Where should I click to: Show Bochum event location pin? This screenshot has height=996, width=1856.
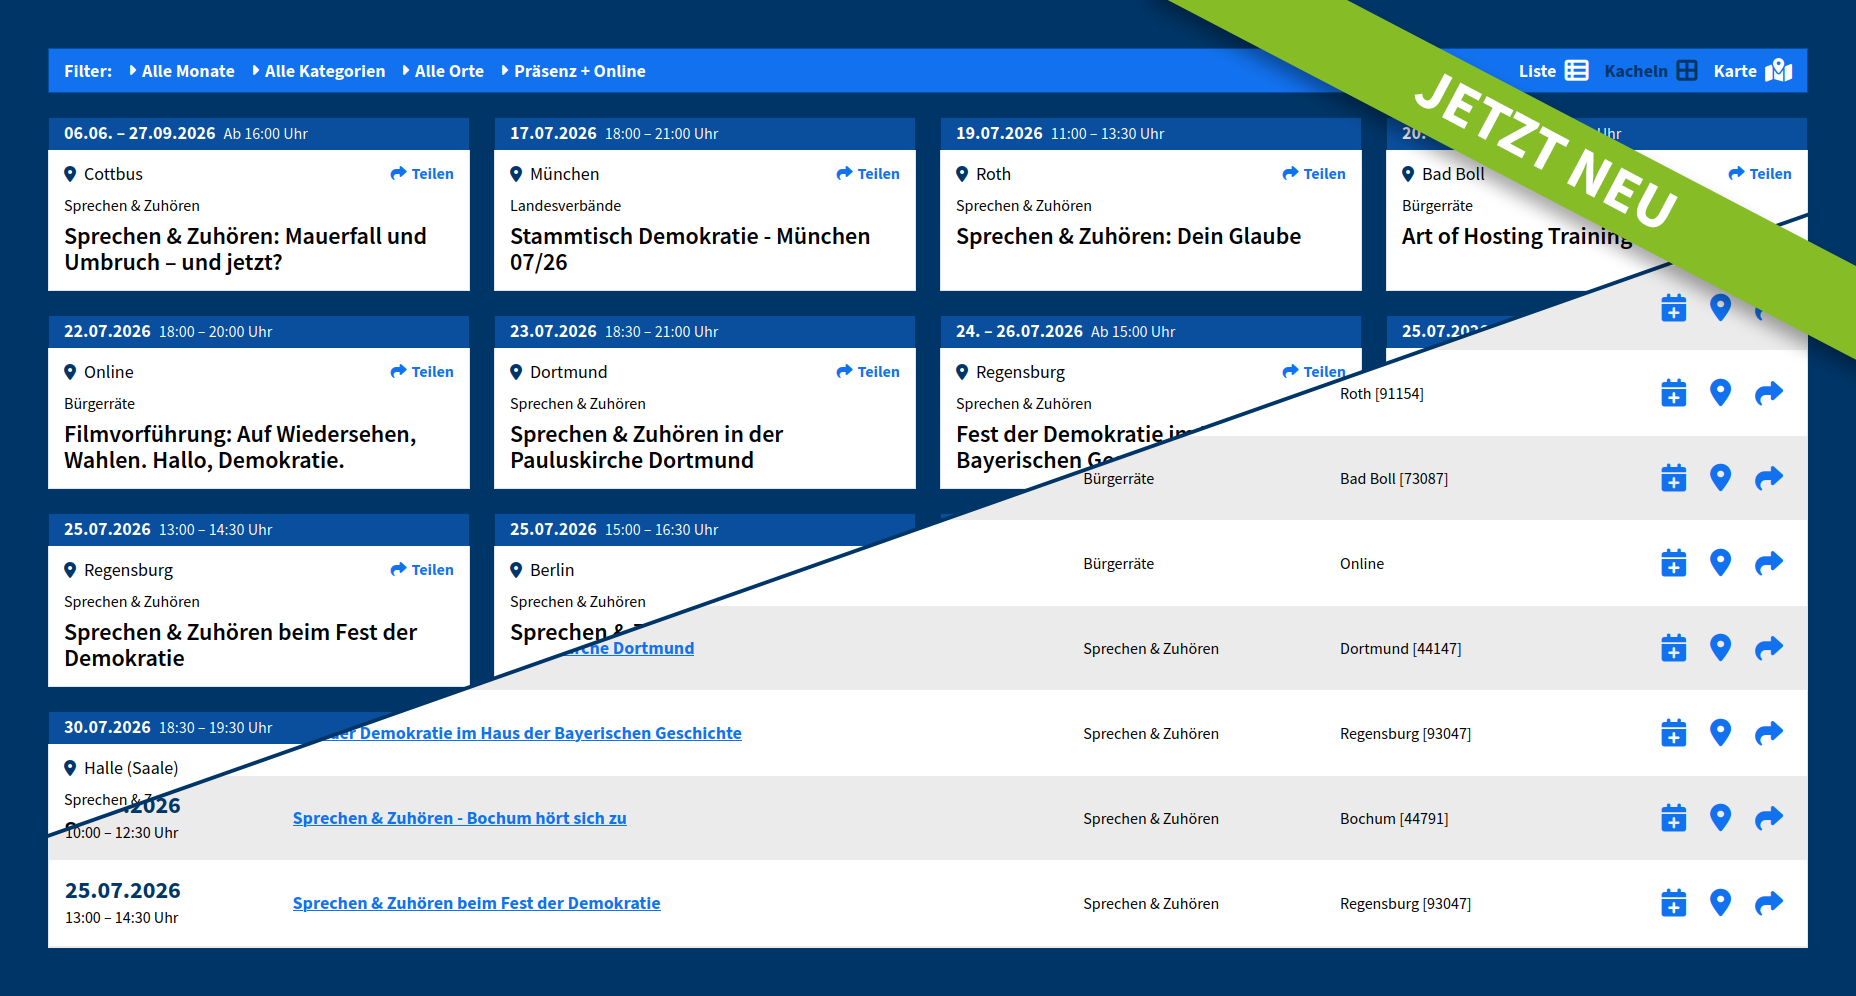click(1720, 818)
